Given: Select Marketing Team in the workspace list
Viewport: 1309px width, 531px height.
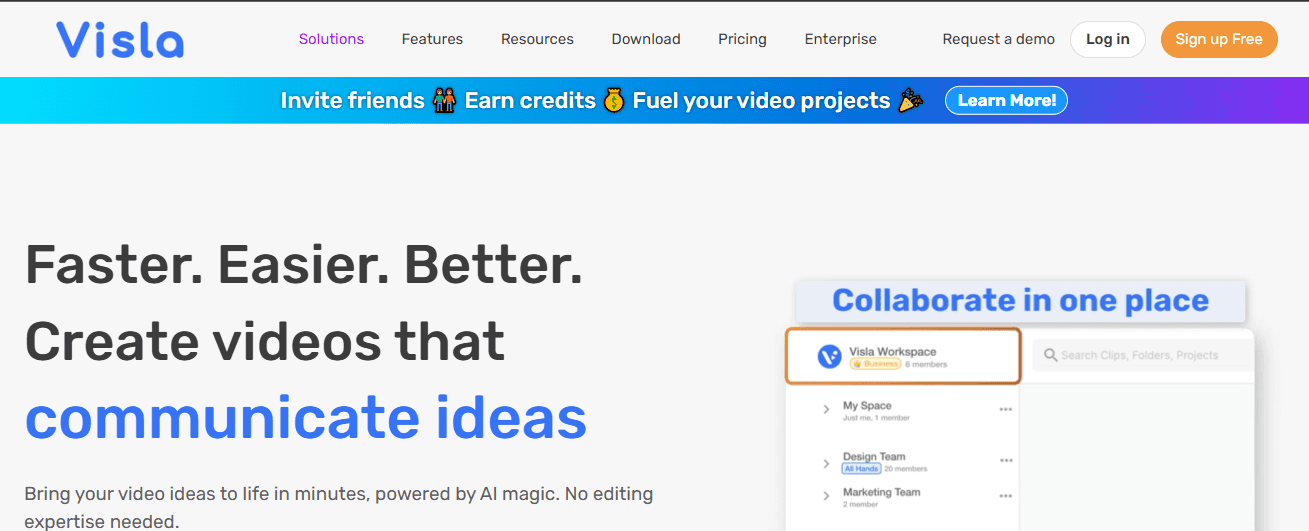Looking at the screenshot, I should coord(882,492).
